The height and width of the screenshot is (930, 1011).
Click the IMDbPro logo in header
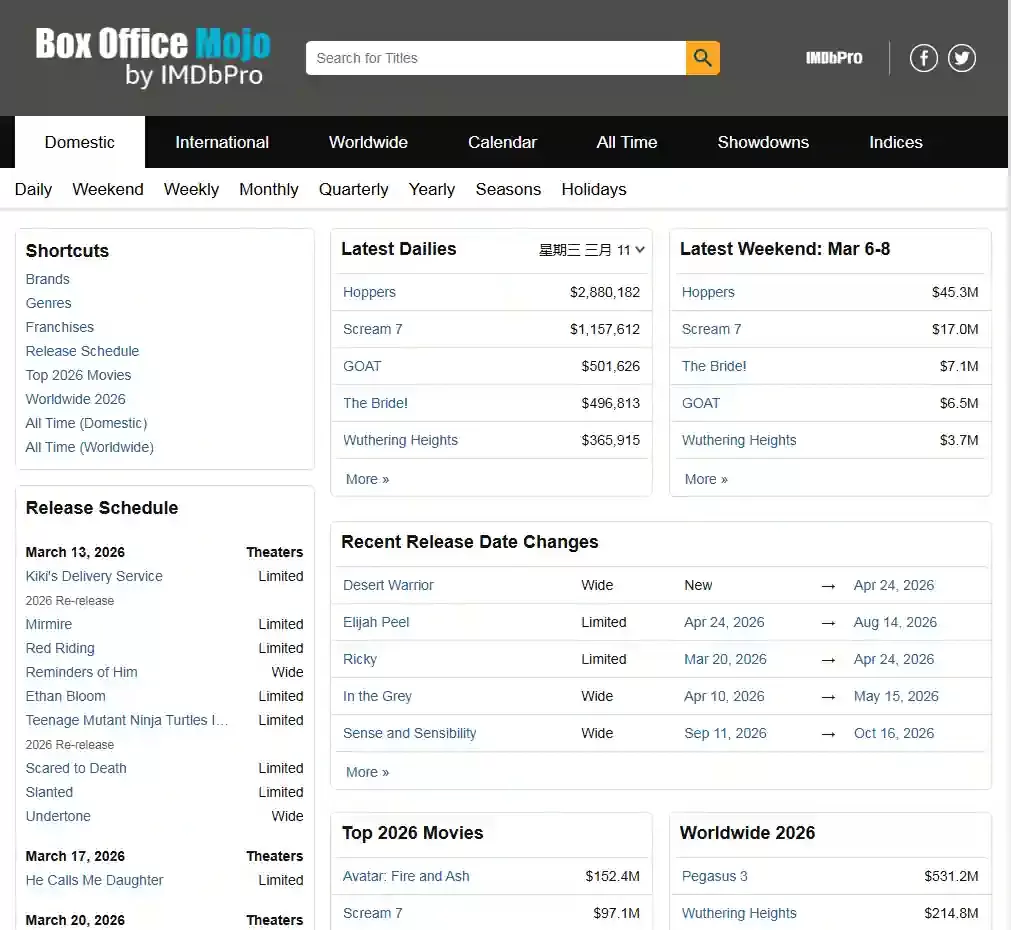coord(834,58)
